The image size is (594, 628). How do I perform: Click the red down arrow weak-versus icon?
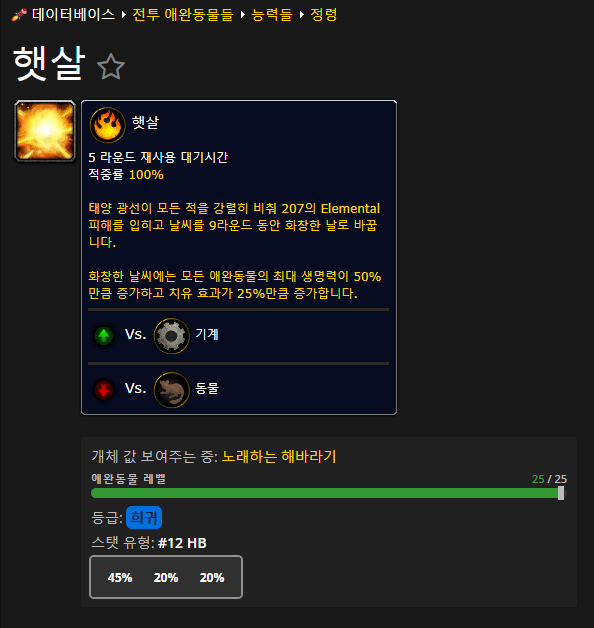click(104, 389)
